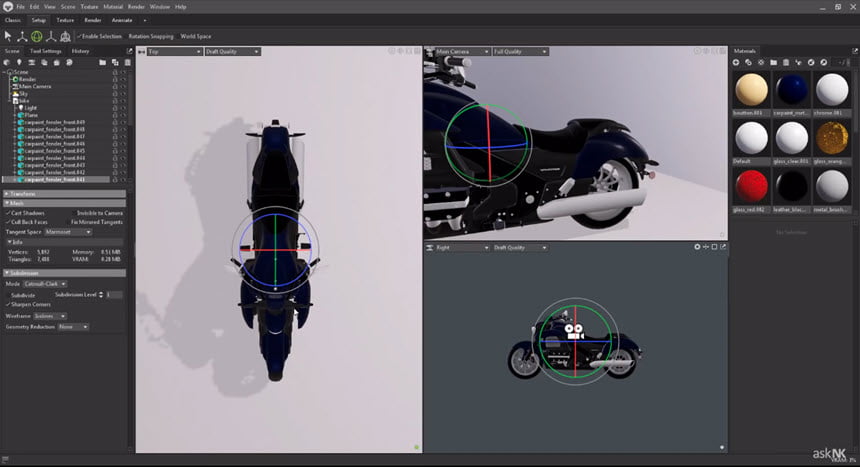This screenshot has height=467, width=860.
Task: Expand the Transform section
Action: (x=65, y=194)
